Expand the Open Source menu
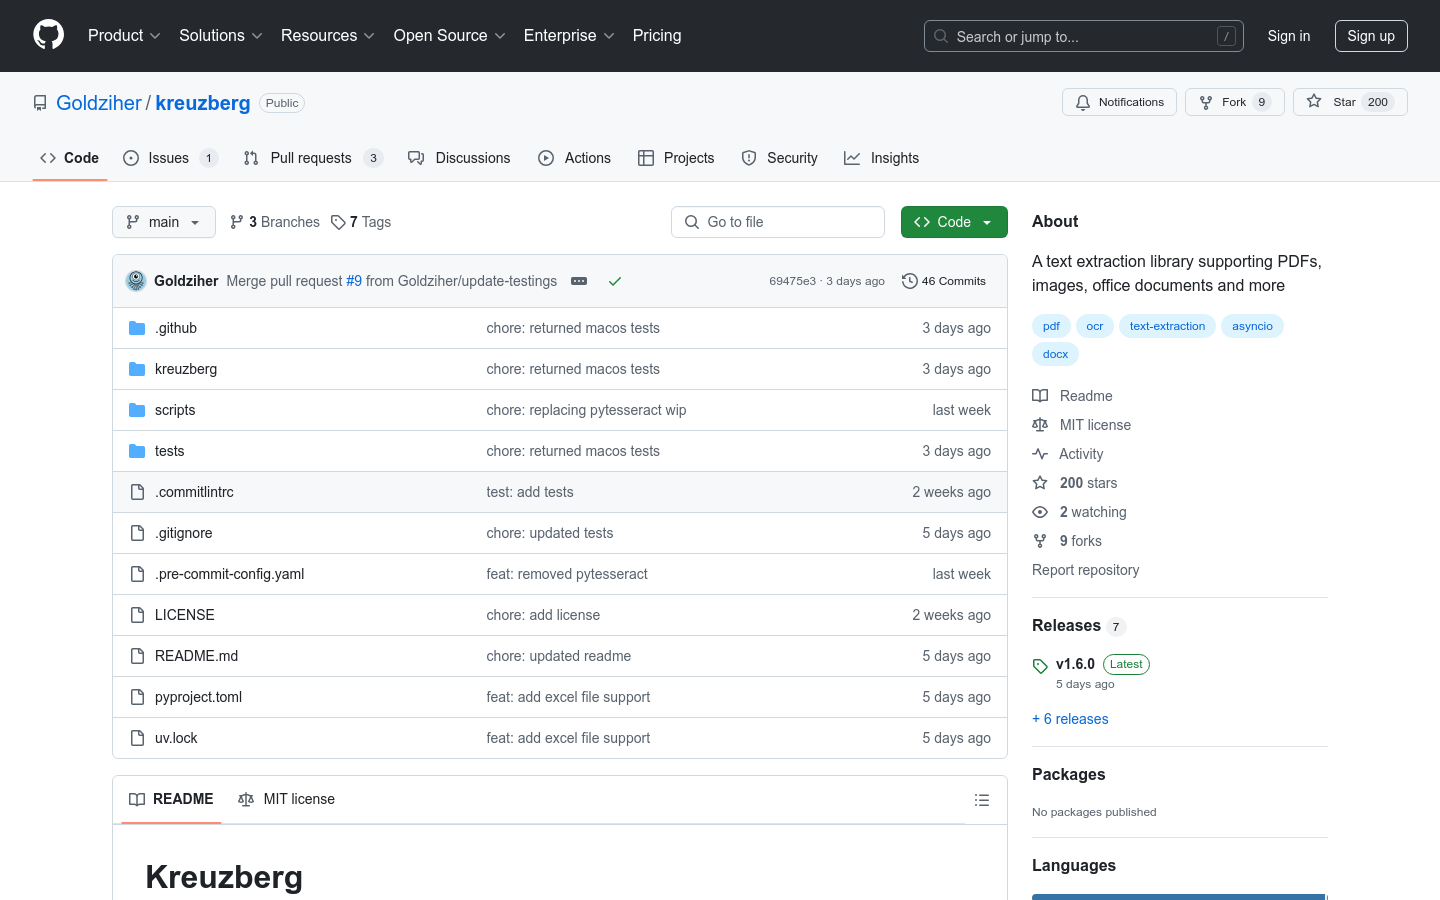The width and height of the screenshot is (1440, 900). tap(450, 36)
